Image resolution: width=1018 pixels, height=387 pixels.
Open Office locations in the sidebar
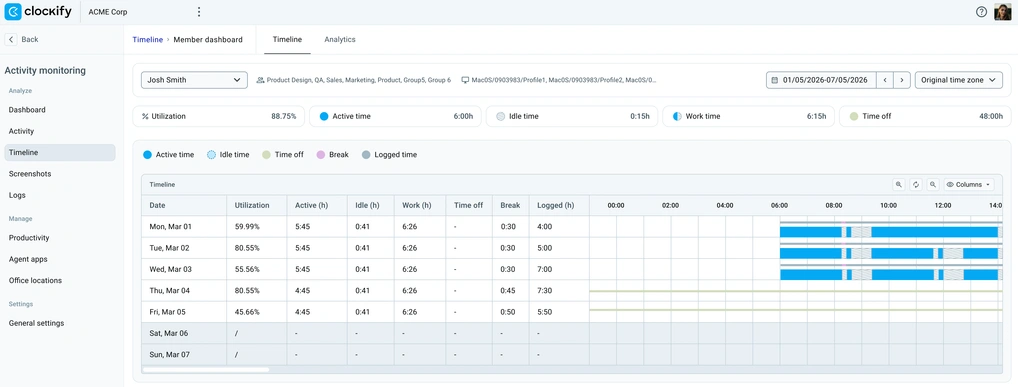35,281
